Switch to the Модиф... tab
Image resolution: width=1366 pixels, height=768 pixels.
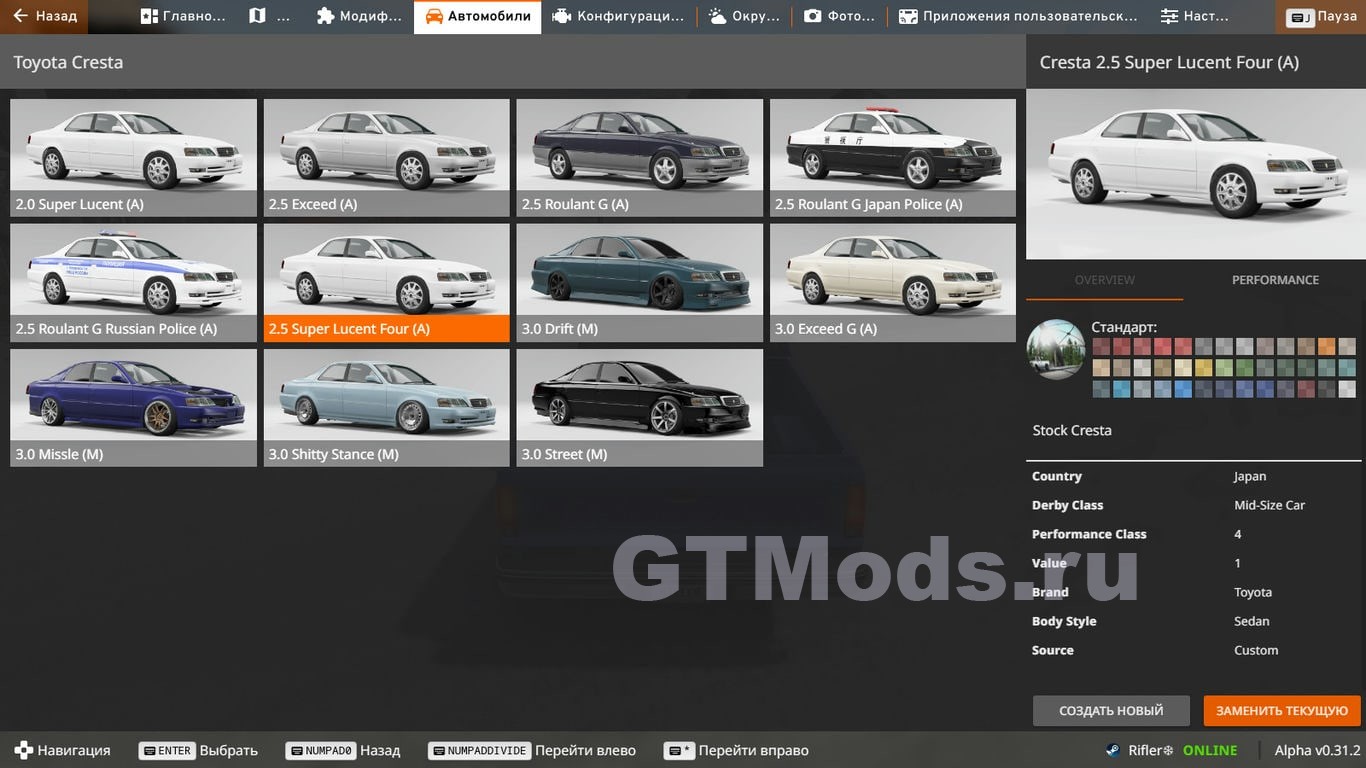point(359,16)
